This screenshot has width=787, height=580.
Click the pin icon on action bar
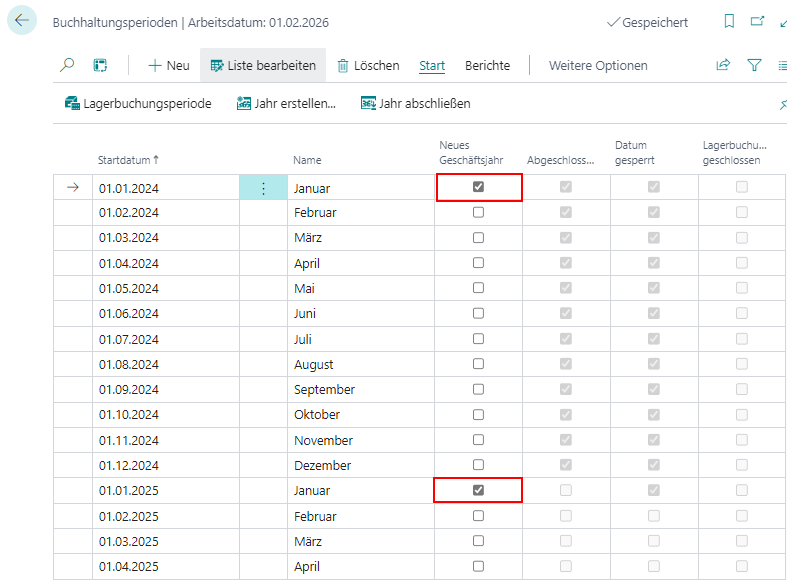point(782,104)
